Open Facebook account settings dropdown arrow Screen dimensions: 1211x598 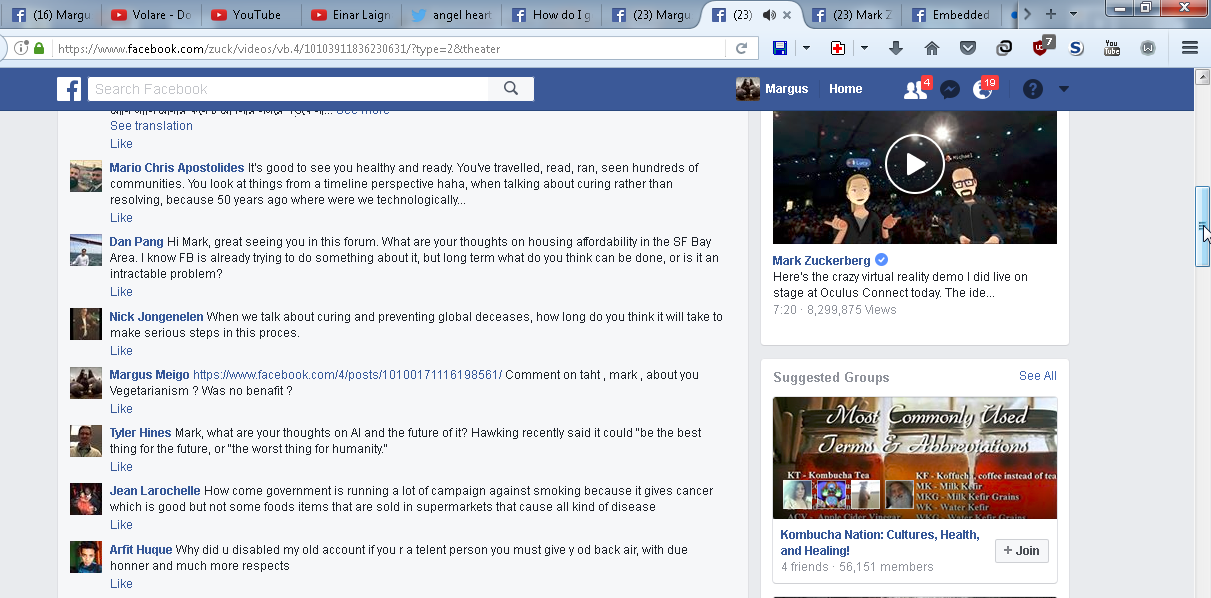[x=1064, y=89]
